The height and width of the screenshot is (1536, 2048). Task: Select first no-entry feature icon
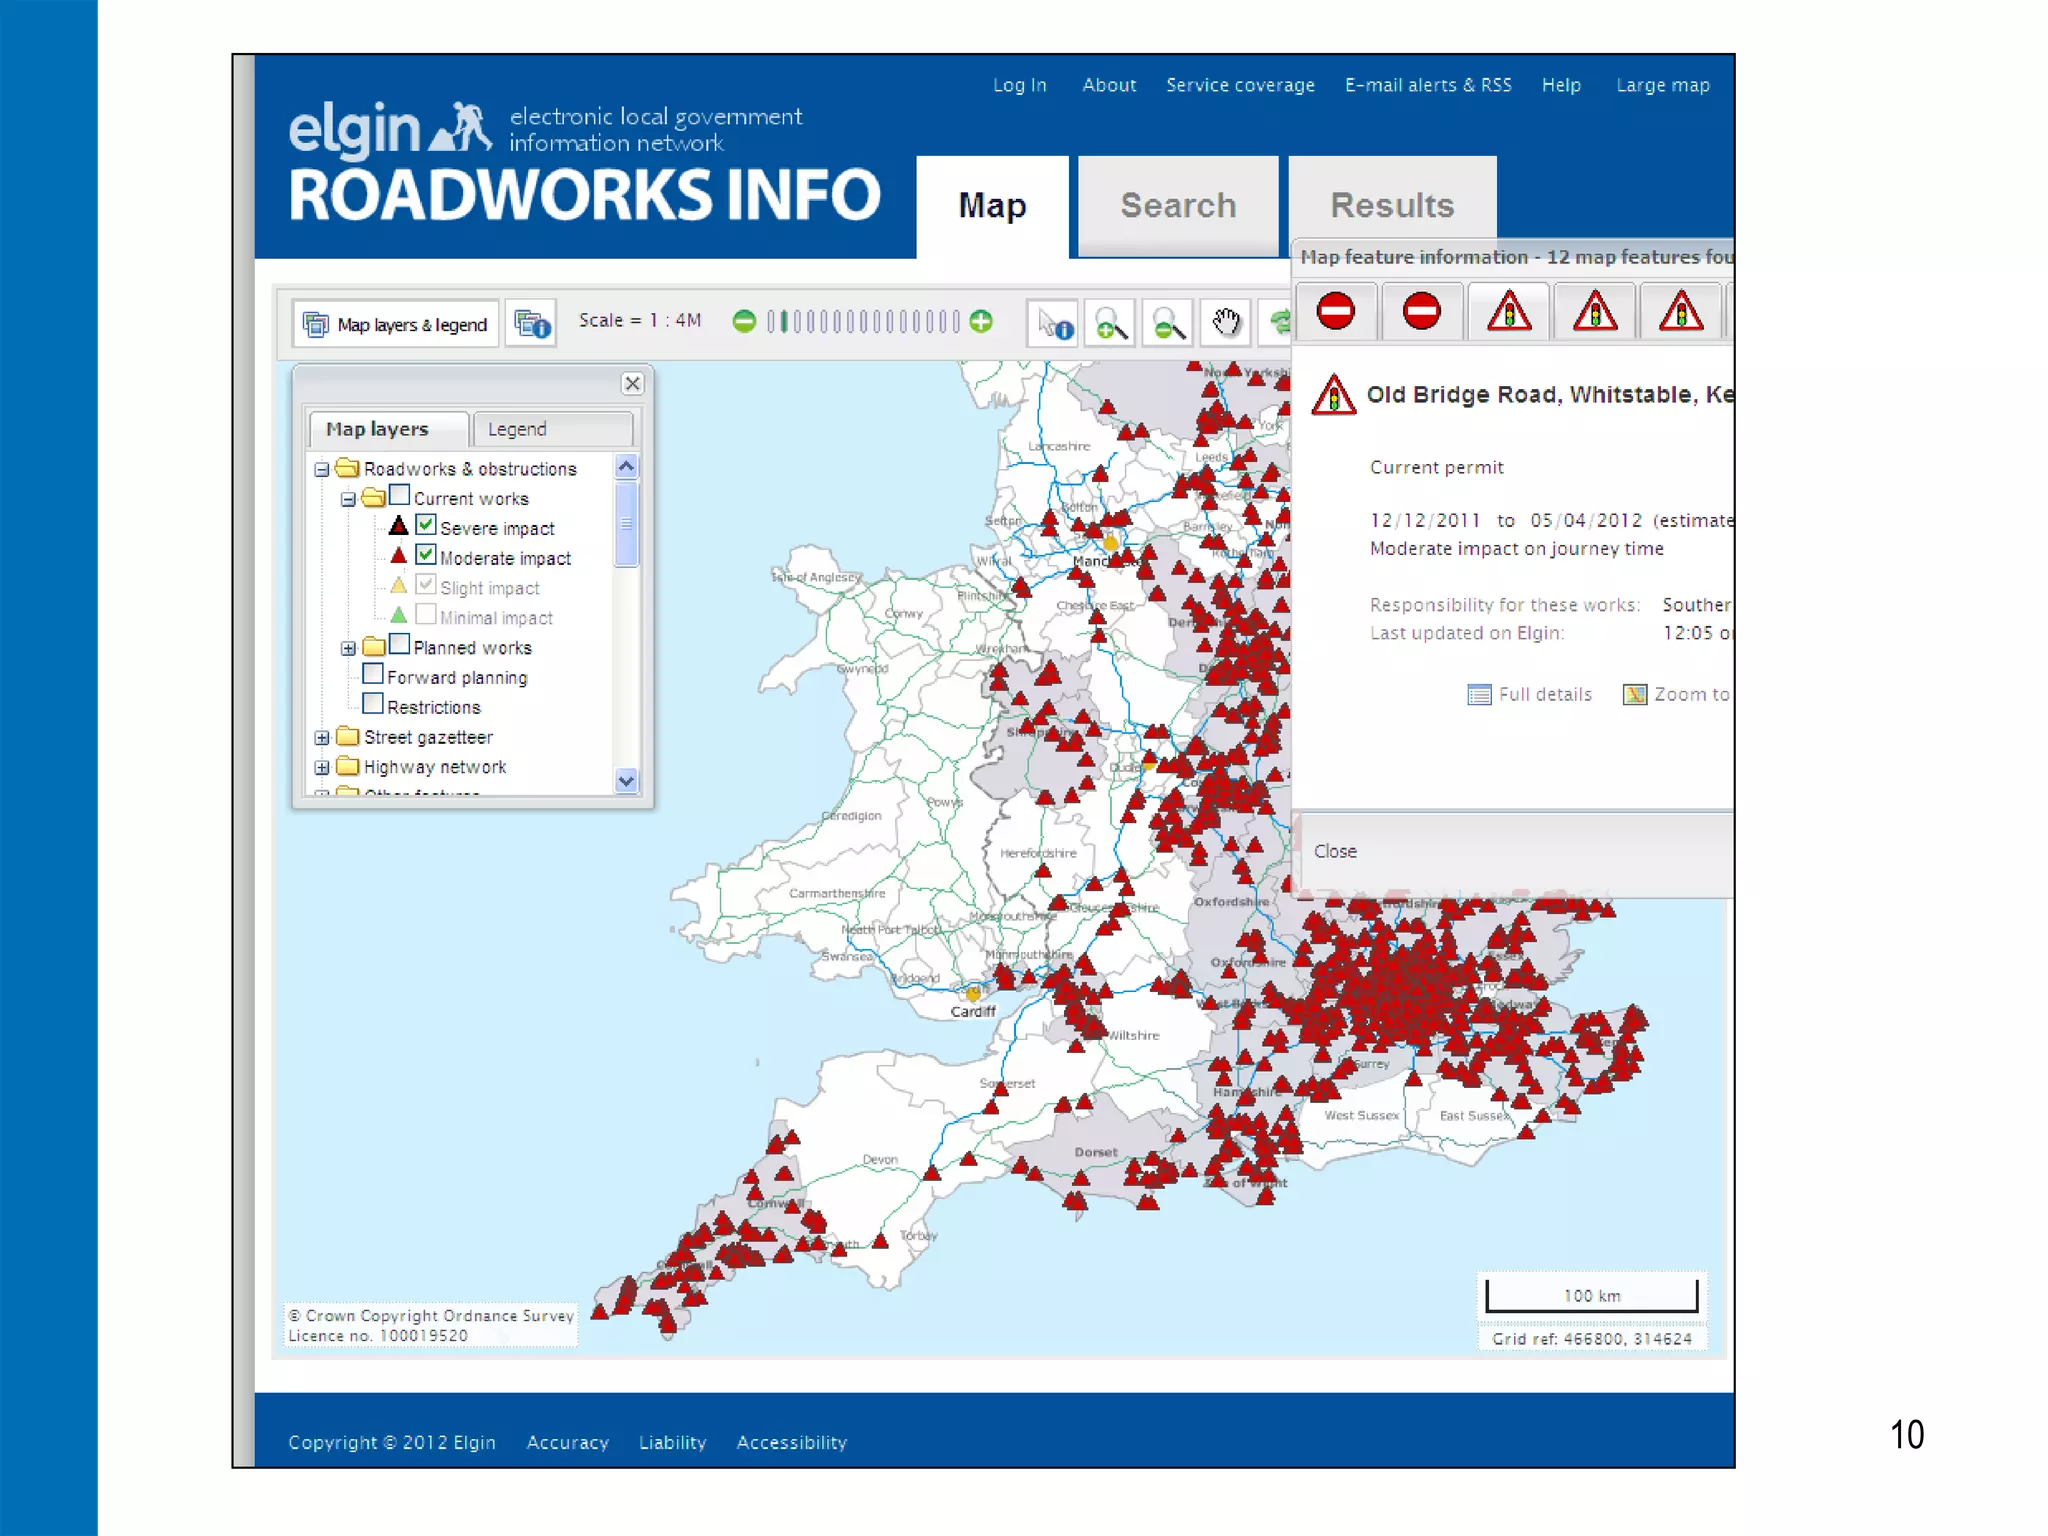click(x=1336, y=312)
